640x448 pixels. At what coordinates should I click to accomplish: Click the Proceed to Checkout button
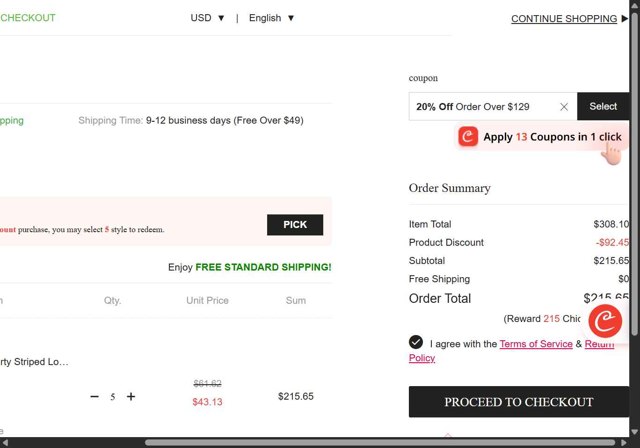coord(519,402)
